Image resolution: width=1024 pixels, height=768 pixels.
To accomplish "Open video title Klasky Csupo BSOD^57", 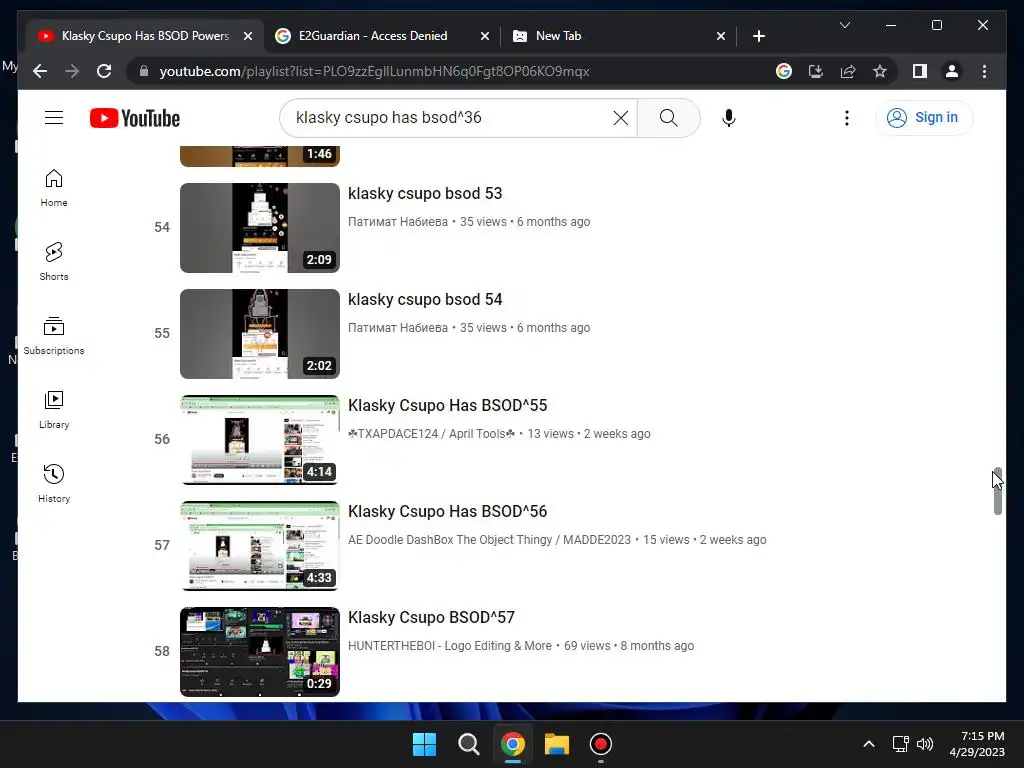I will 431,617.
